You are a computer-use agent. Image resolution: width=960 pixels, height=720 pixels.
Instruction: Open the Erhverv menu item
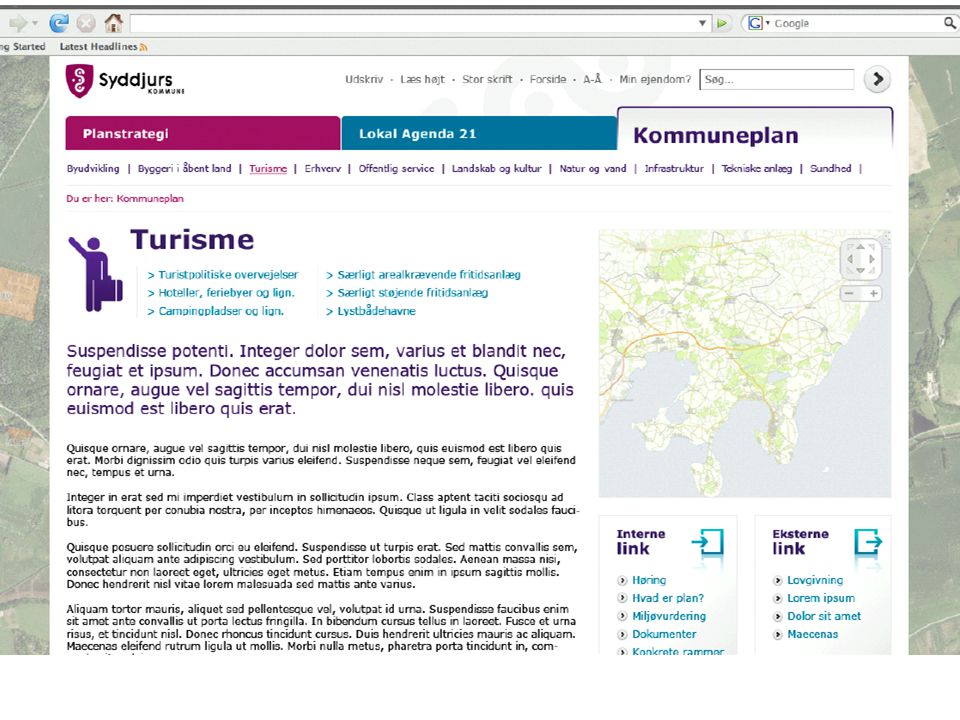323,168
